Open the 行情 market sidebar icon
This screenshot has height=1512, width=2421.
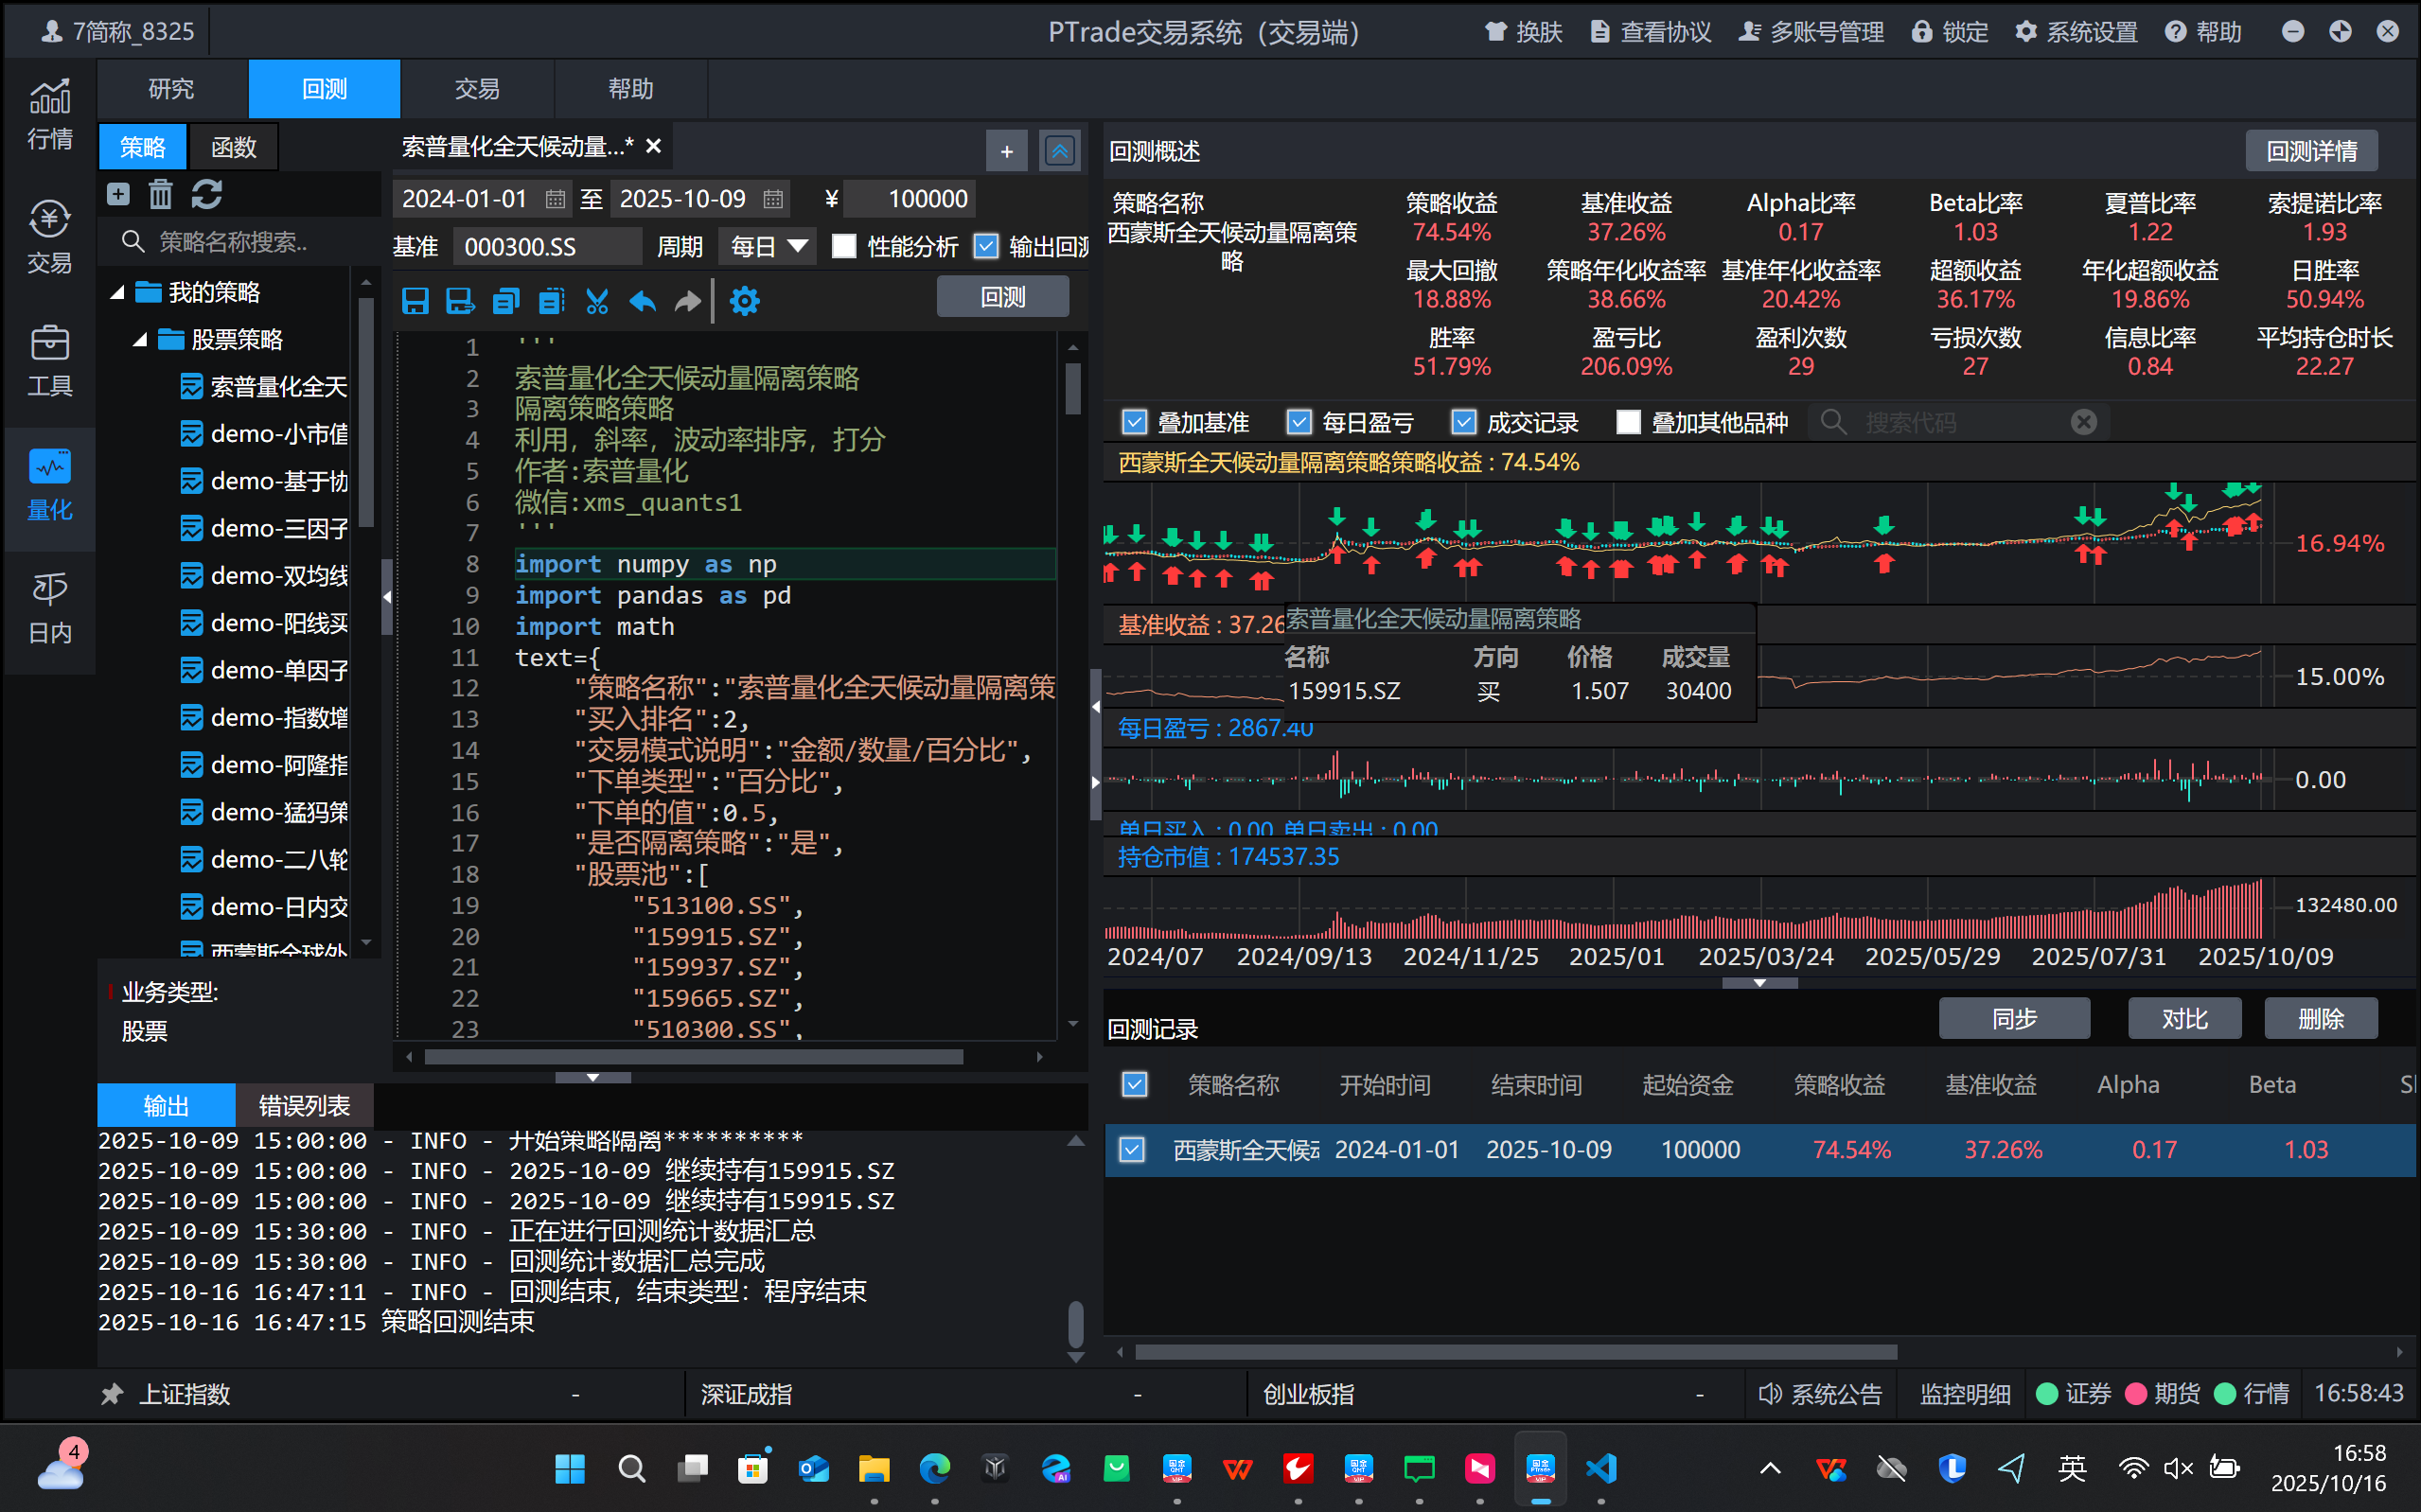[49, 114]
